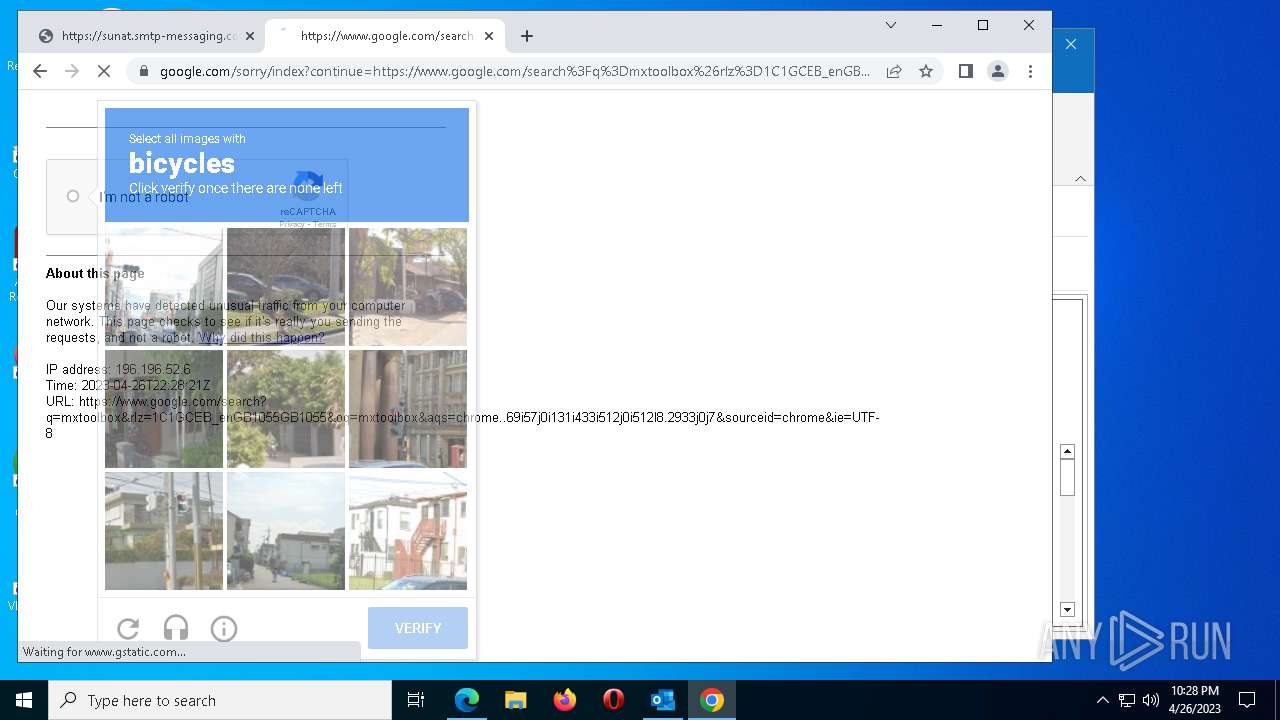This screenshot has width=1280, height=720.
Task: Reload the captcha challenge images
Action: (128, 628)
